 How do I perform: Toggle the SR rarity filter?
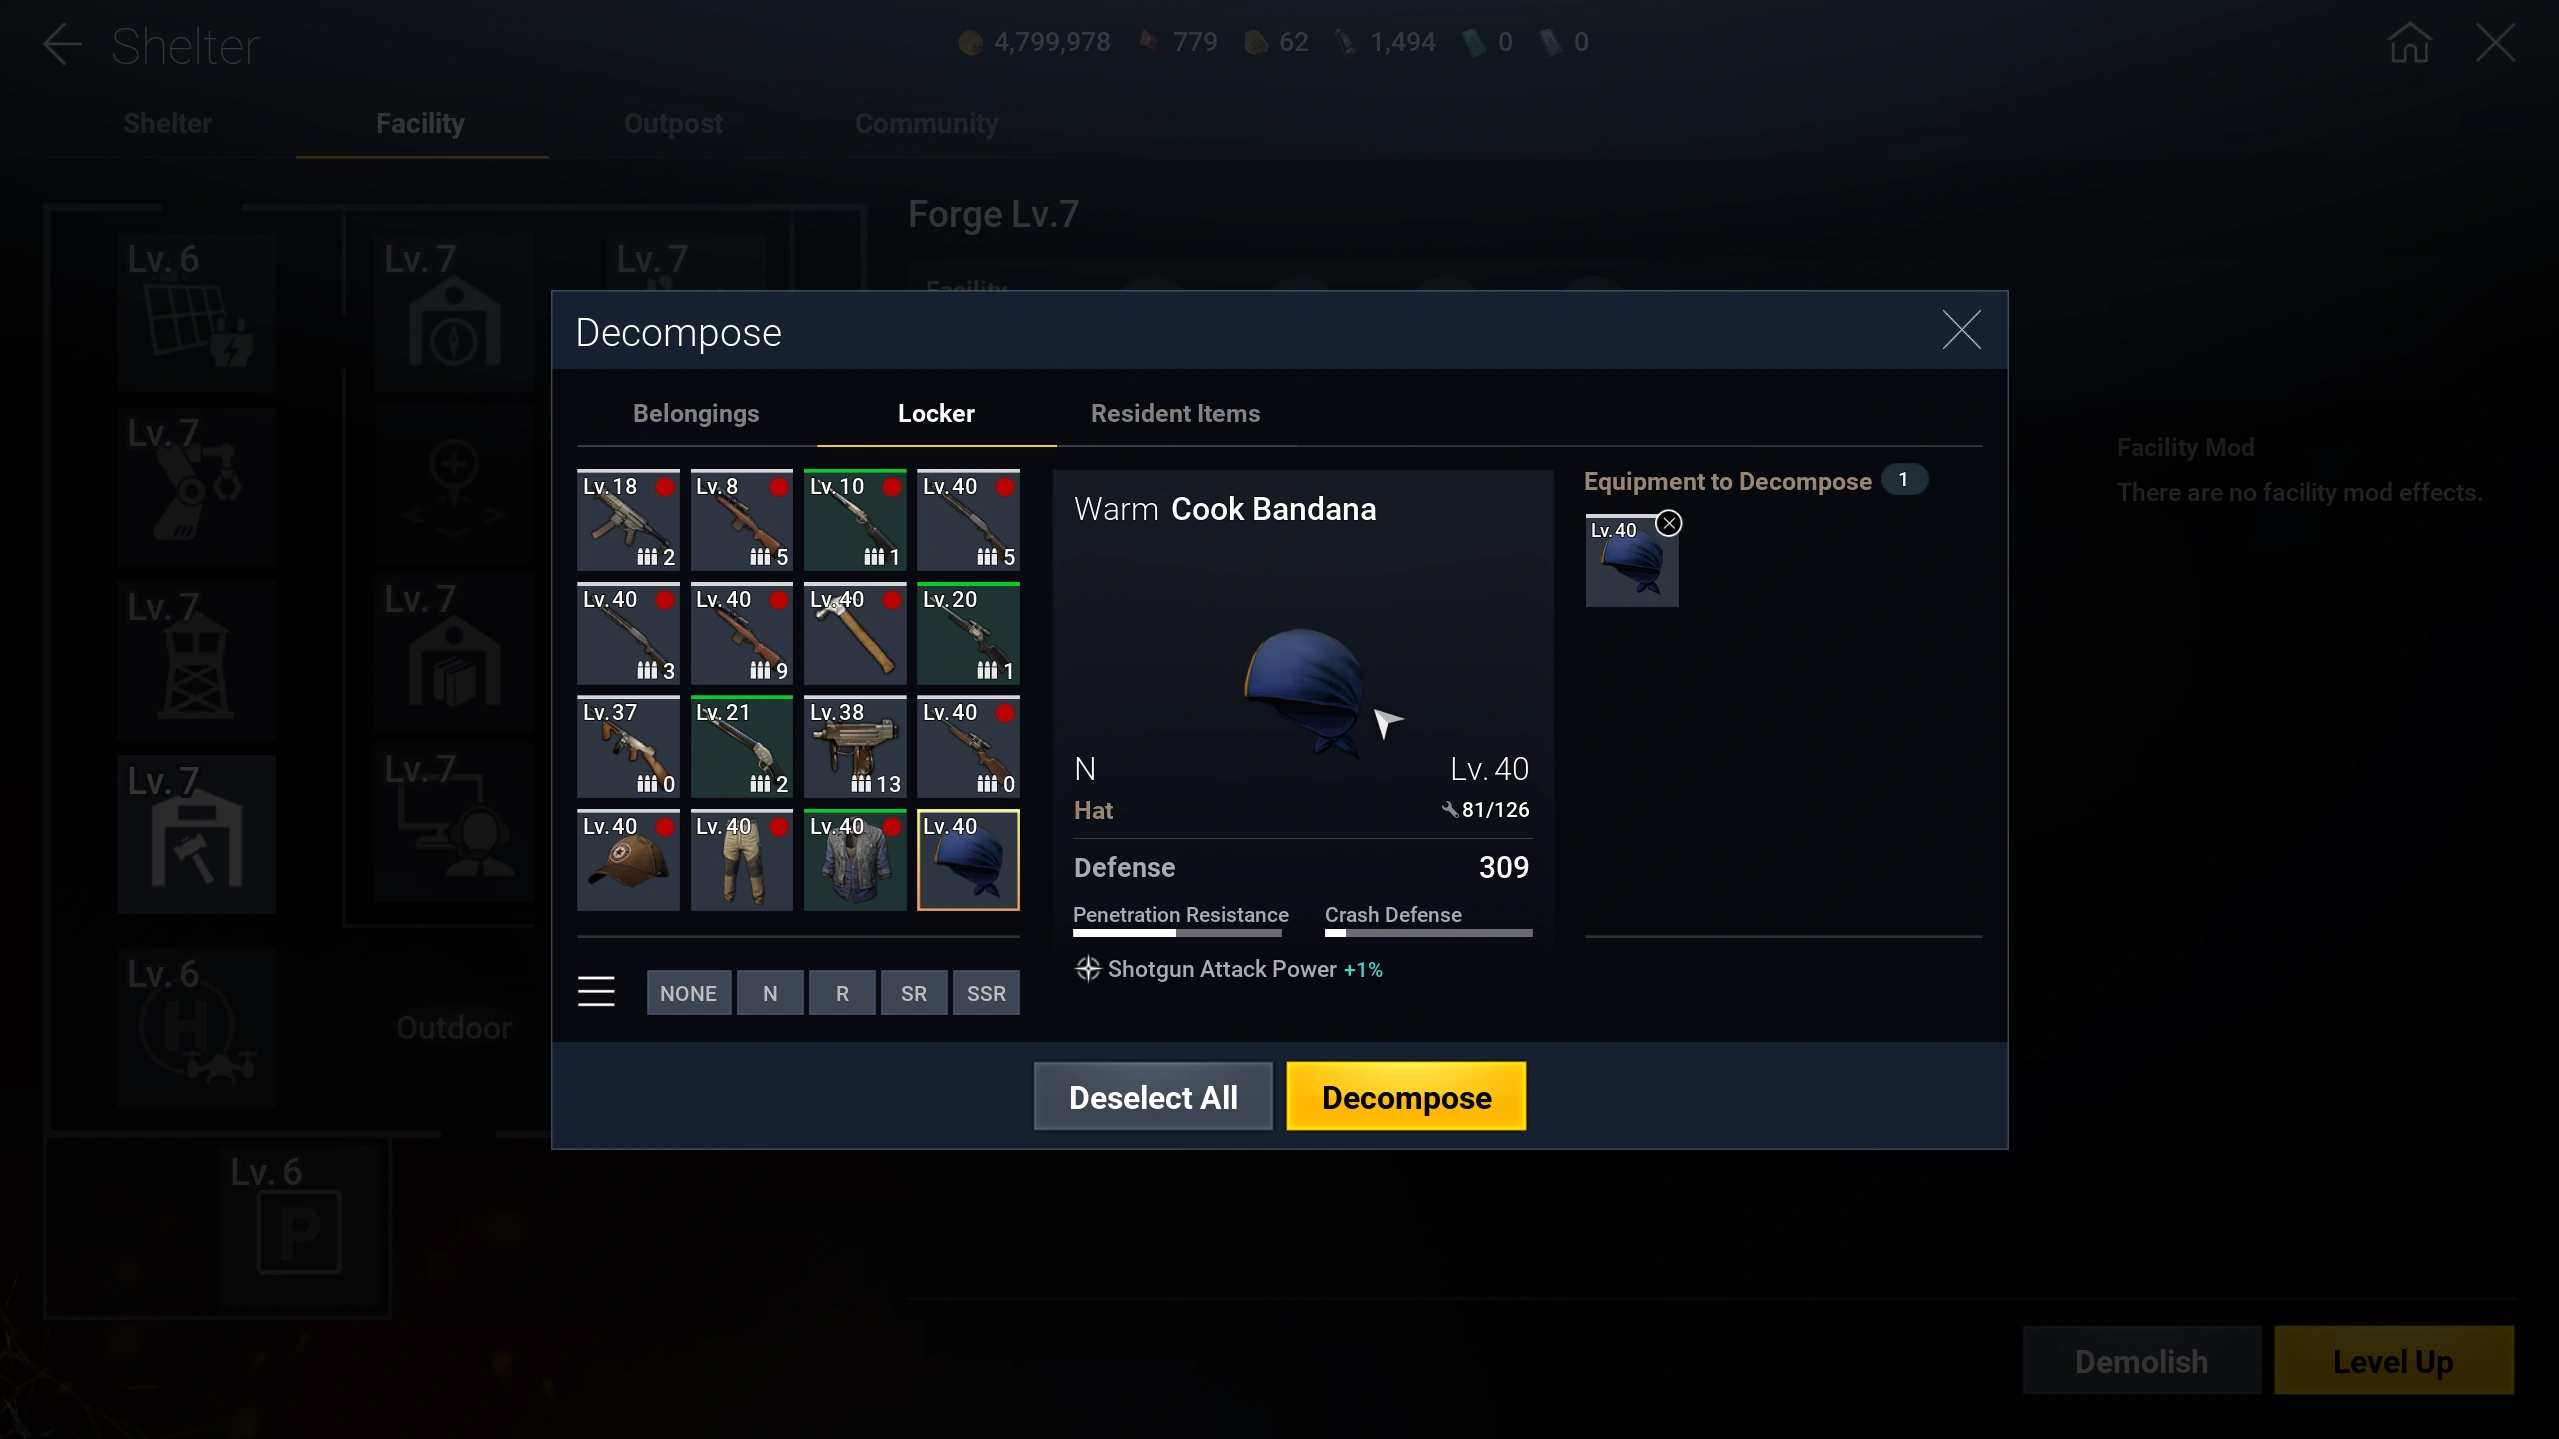click(x=913, y=993)
